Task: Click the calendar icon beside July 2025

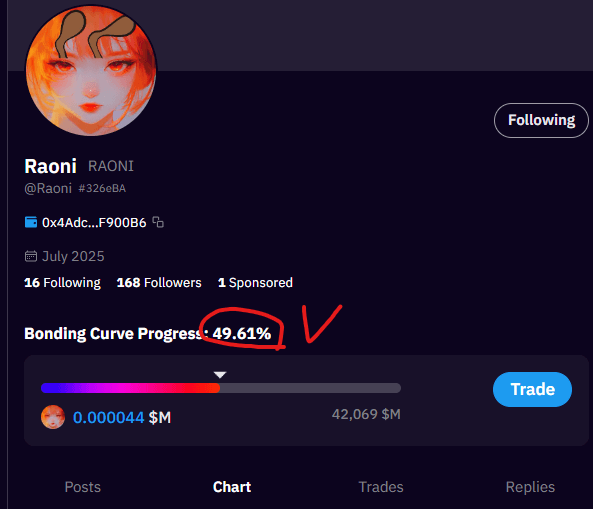Action: click(31, 256)
